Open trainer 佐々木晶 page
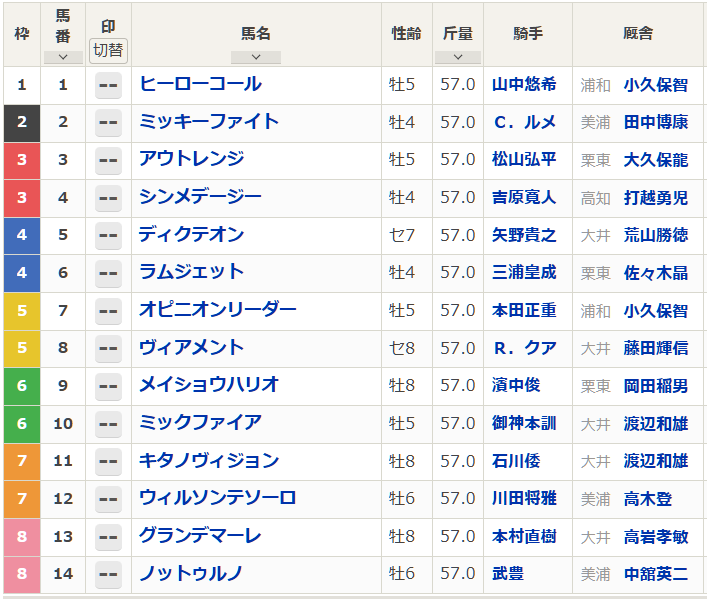This screenshot has height=599, width=707. pos(656,273)
